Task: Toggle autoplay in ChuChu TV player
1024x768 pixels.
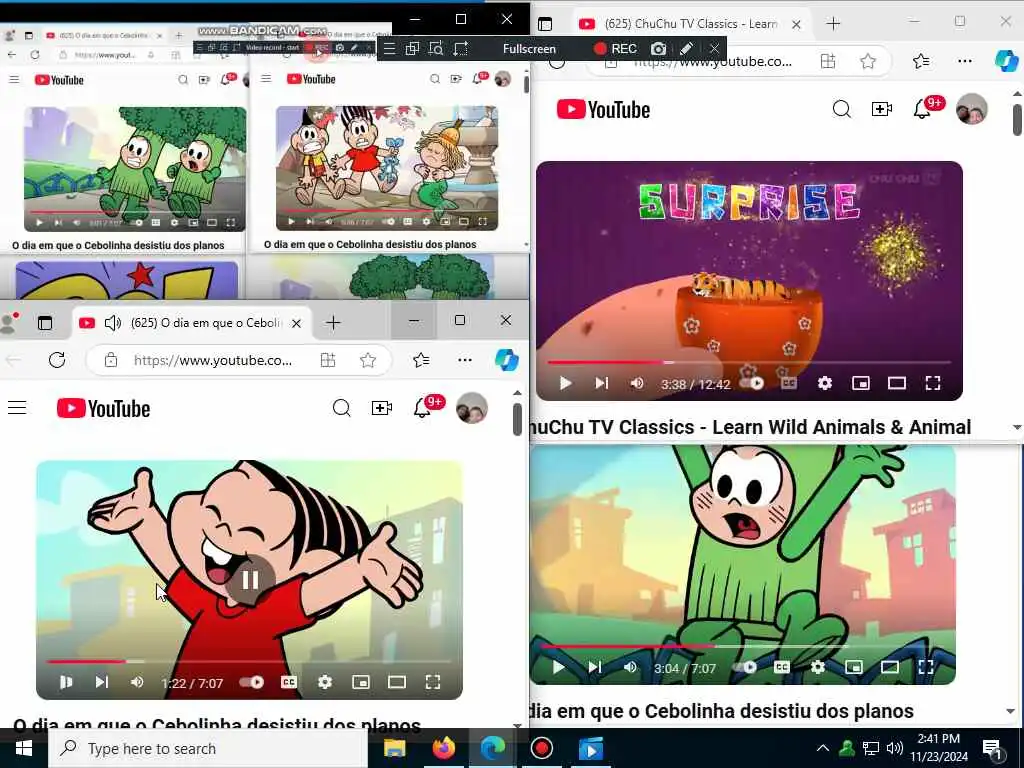Action: click(x=754, y=383)
